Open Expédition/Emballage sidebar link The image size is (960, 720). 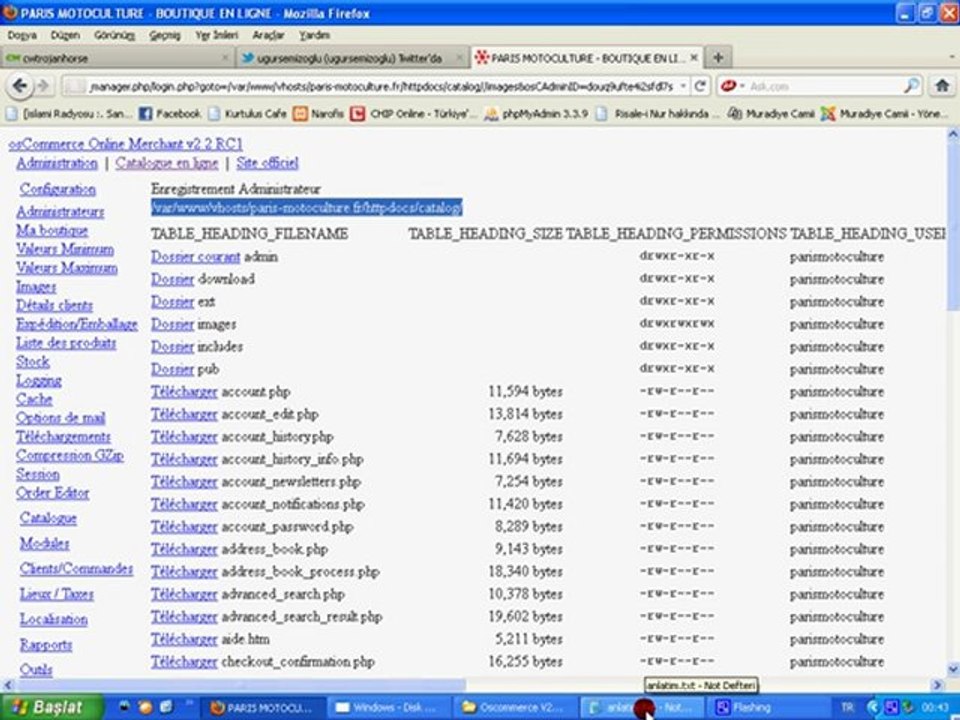coord(77,324)
